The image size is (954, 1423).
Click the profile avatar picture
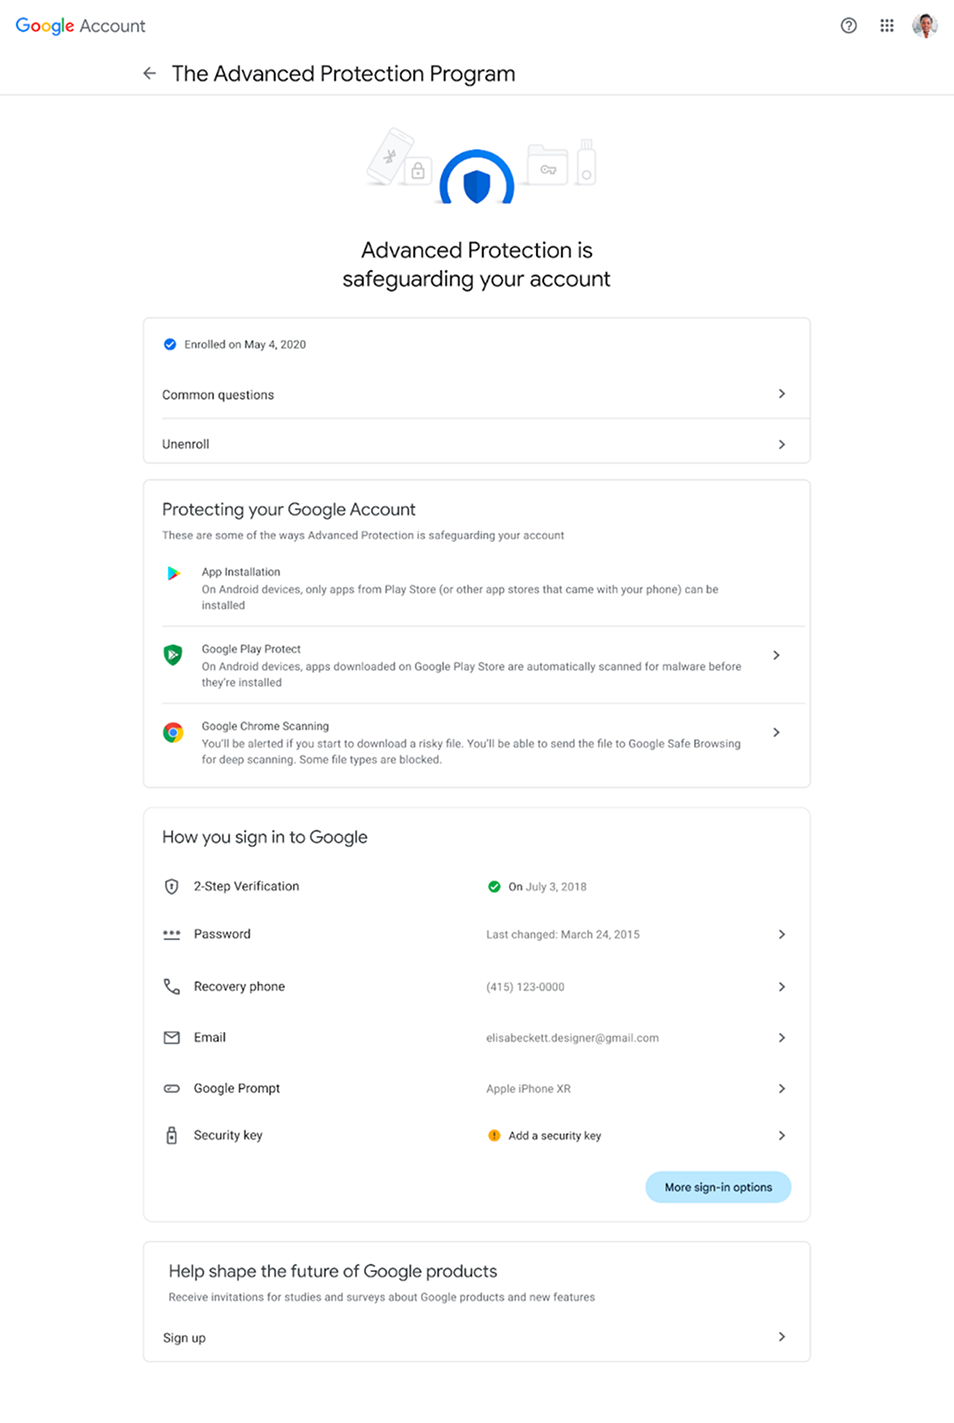(x=924, y=25)
